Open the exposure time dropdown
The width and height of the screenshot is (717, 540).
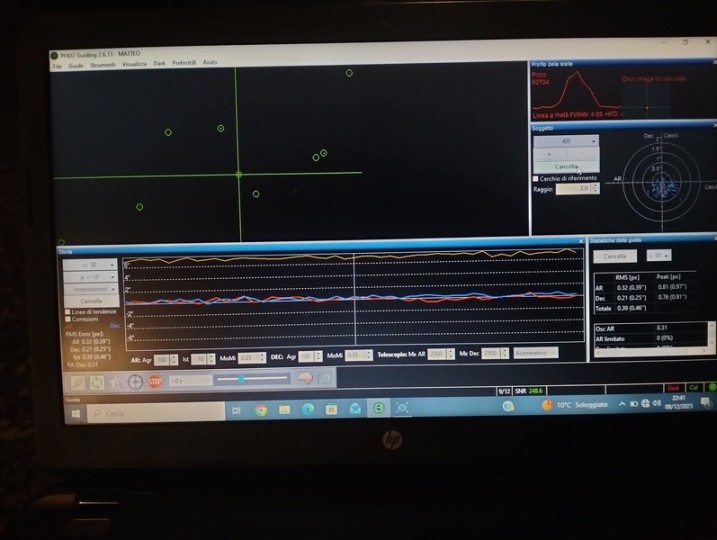tap(190, 381)
